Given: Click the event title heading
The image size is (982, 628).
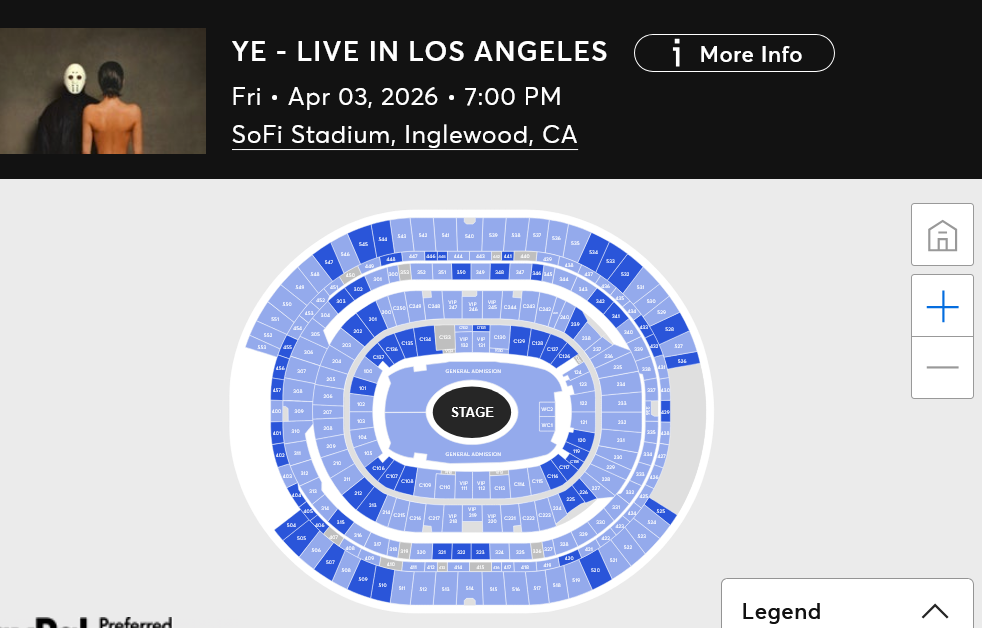Looking at the screenshot, I should click(x=419, y=52).
